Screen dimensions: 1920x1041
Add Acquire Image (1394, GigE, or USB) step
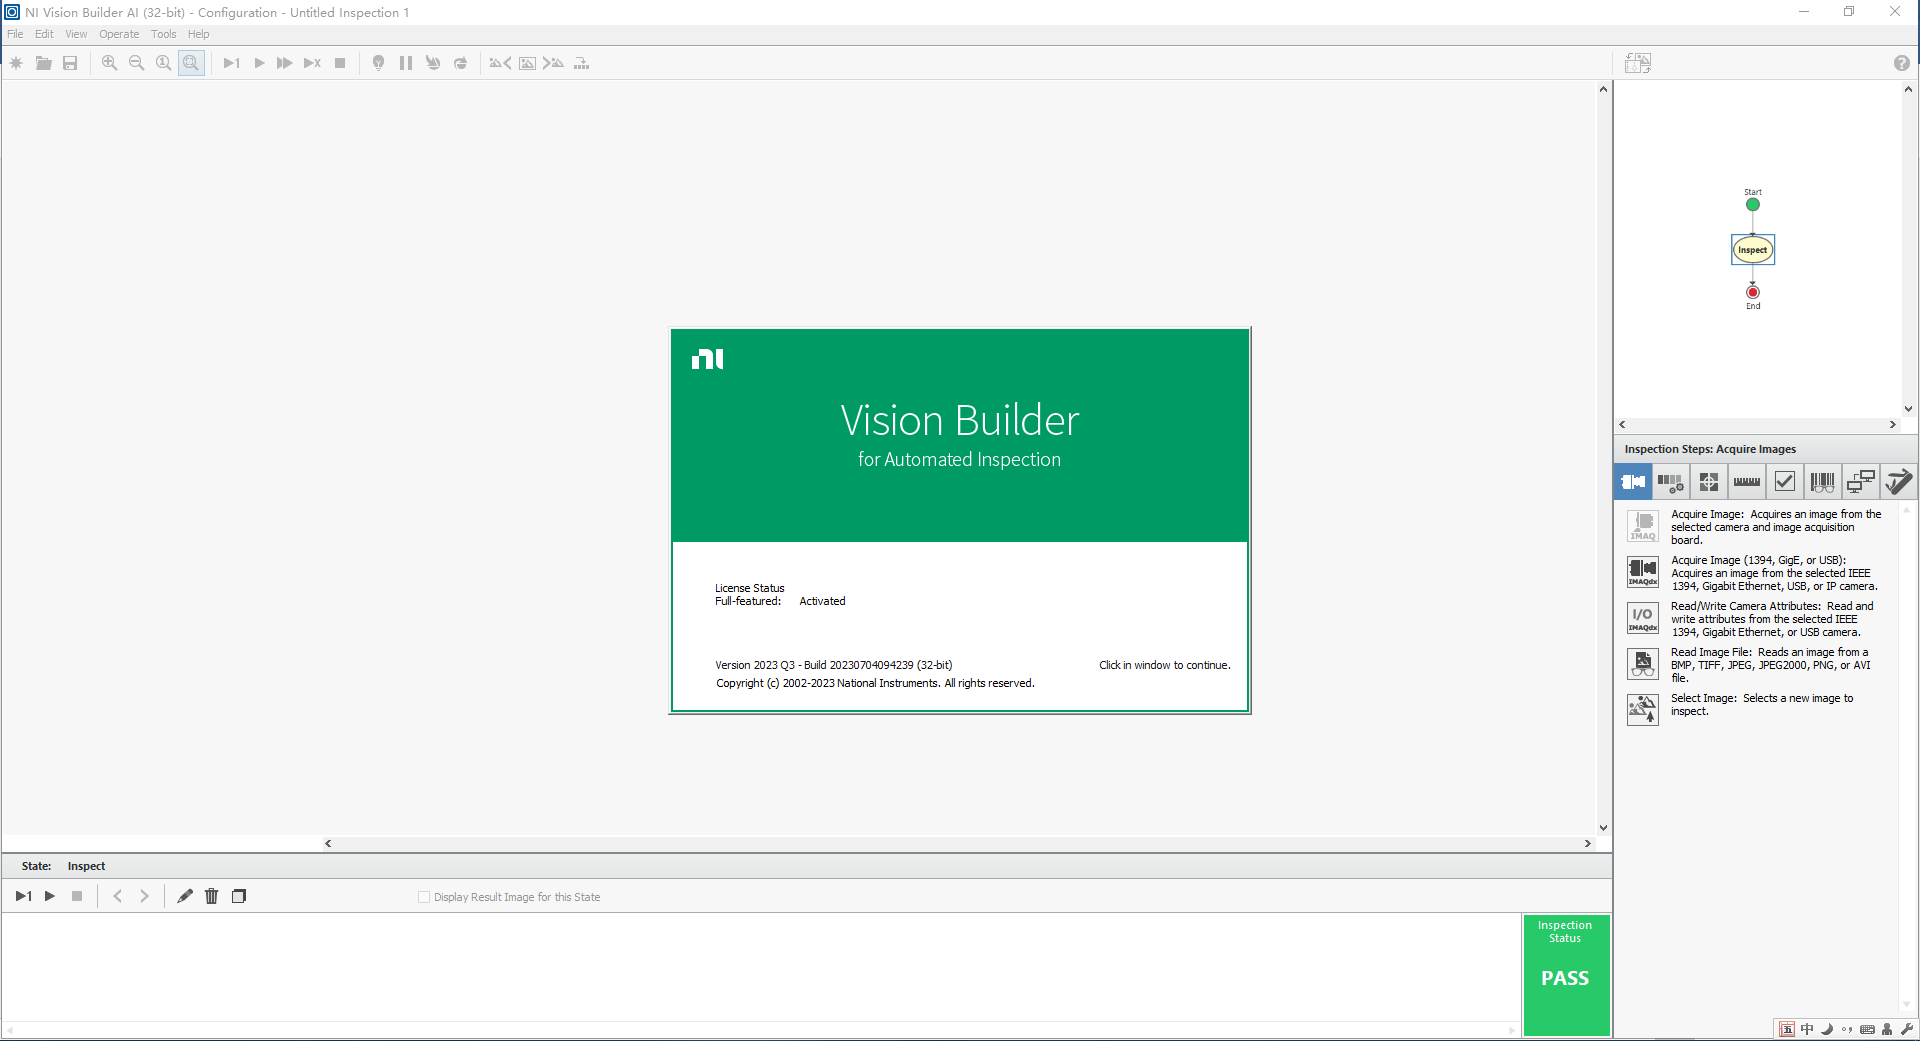tap(1643, 572)
